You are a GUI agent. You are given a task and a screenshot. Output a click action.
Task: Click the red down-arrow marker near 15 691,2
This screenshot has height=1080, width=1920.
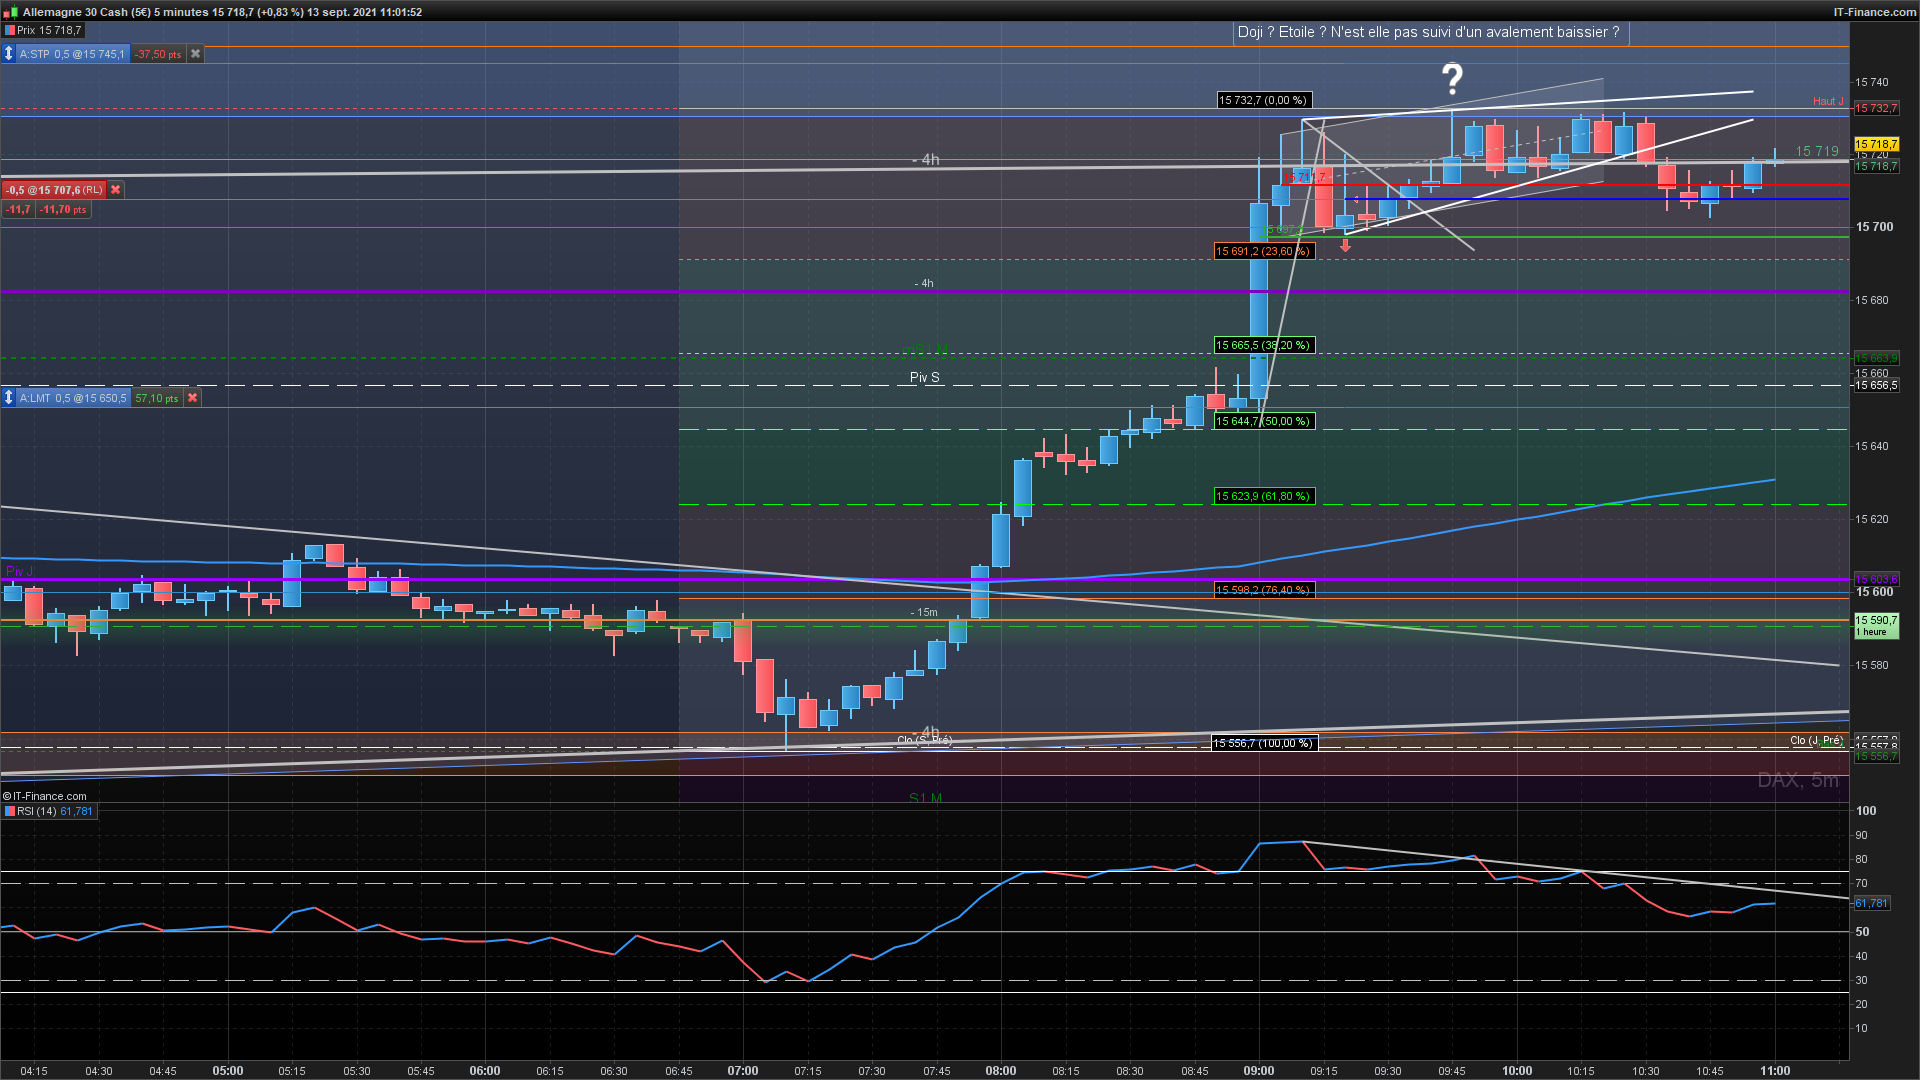coord(1345,245)
